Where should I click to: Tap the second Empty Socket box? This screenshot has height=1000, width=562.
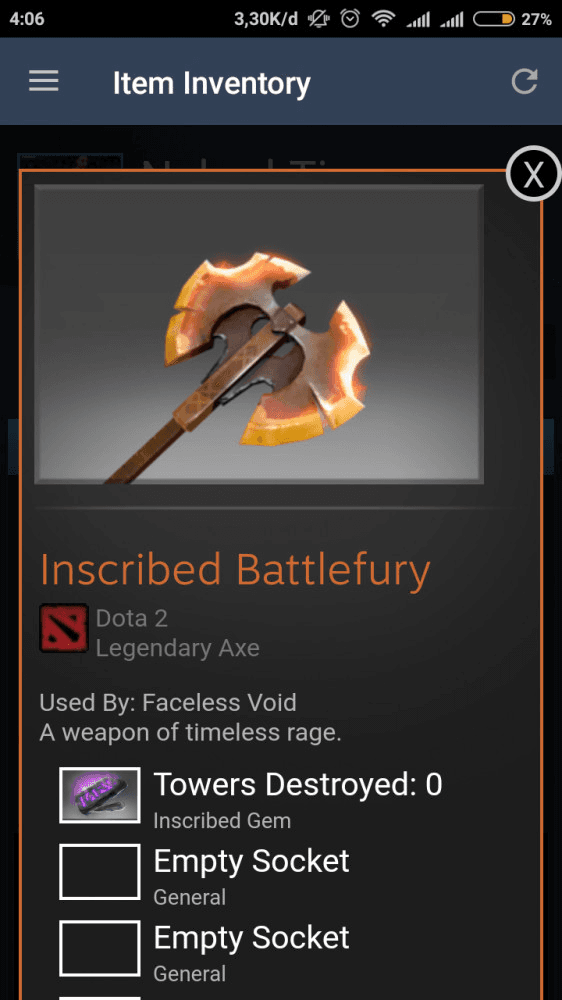(100, 948)
